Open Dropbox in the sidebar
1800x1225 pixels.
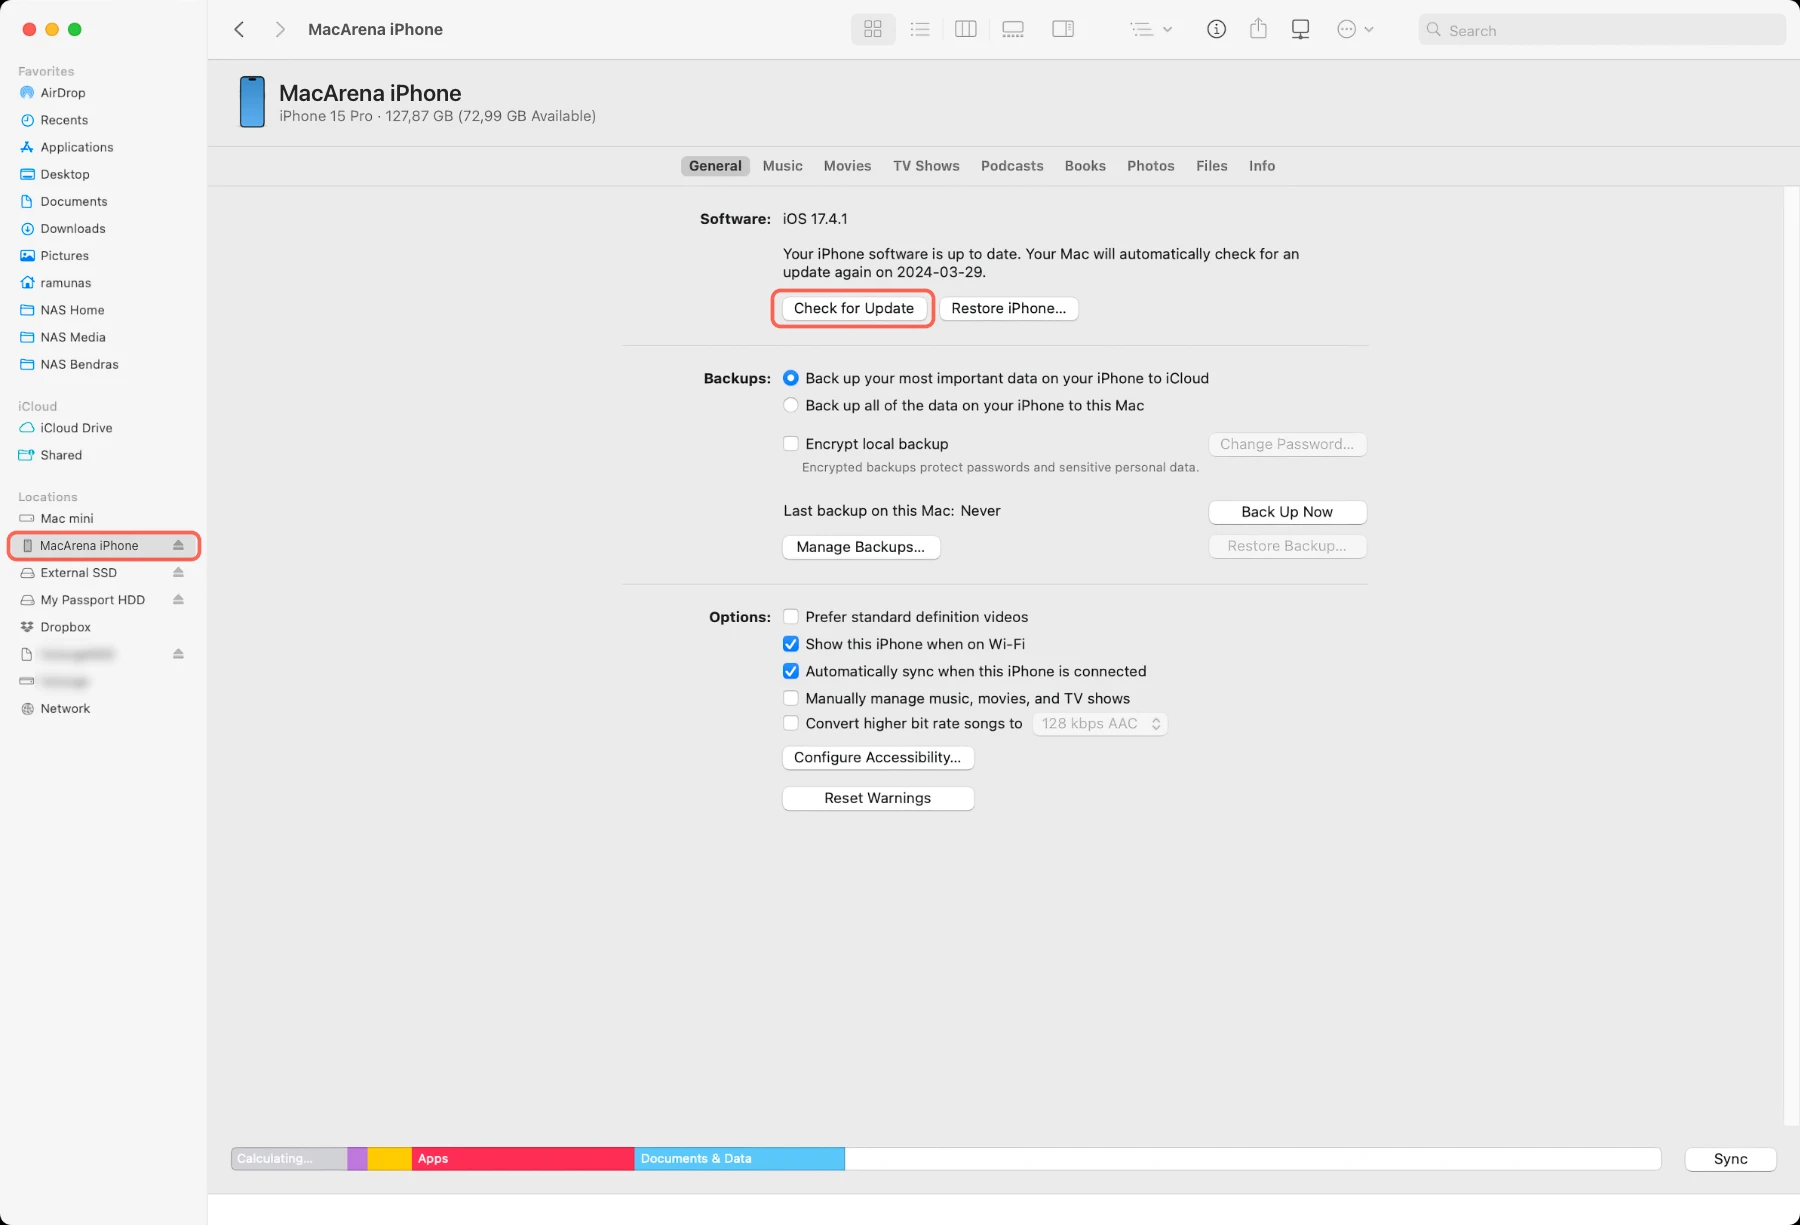[65, 627]
